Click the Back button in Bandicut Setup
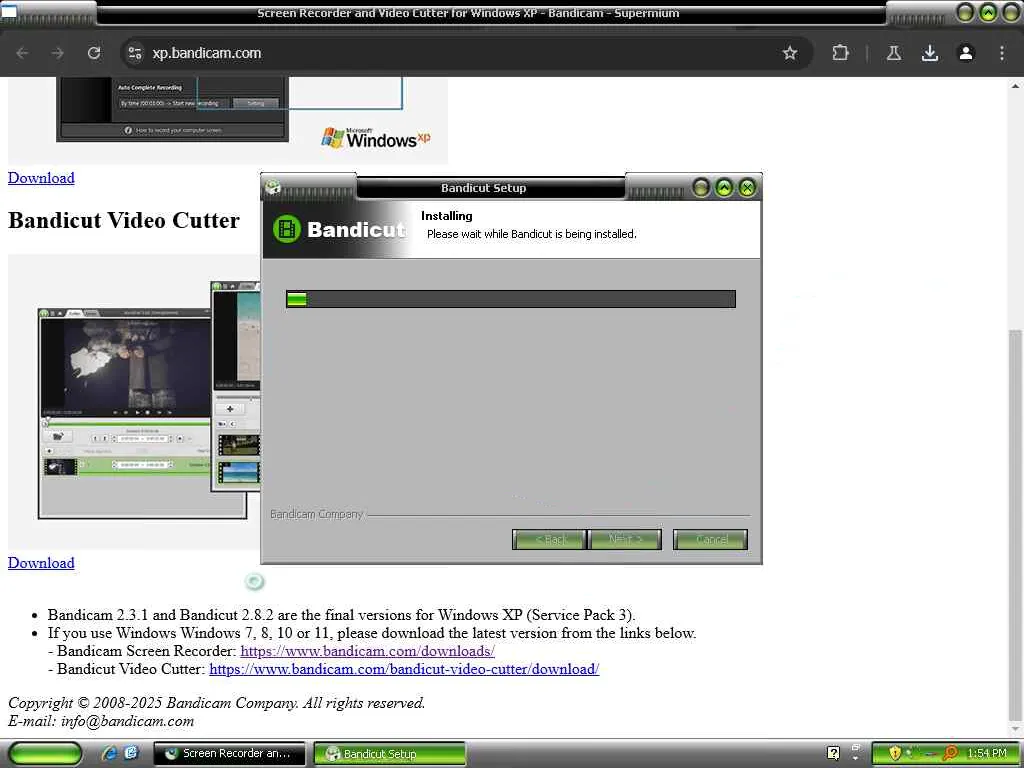The image size is (1024, 768). tap(549, 539)
